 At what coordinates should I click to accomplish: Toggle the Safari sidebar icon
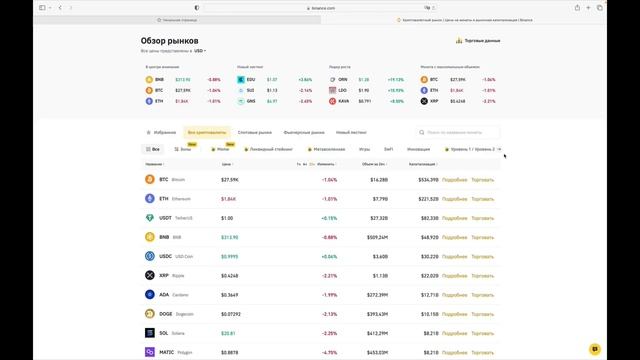click(x=42, y=8)
